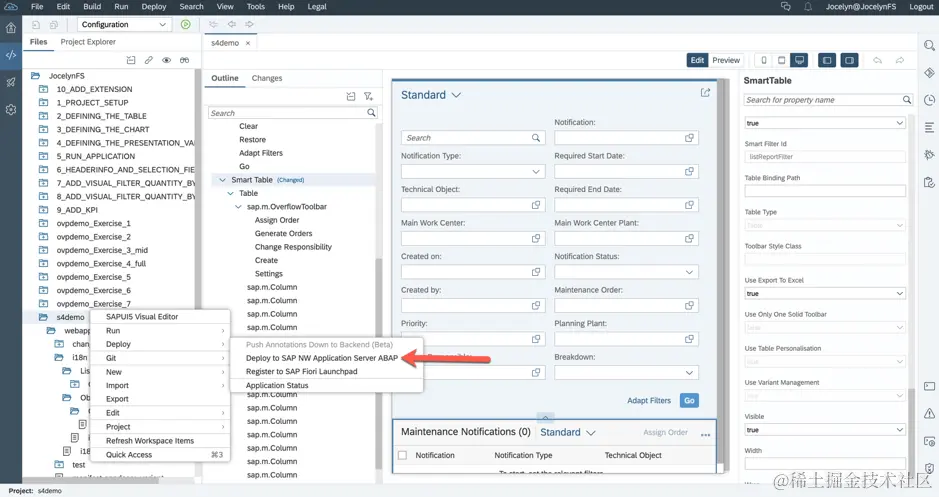This screenshot has width=939, height=497.
Task: Click the binoculars find icon in Files panel
Action: click(184, 60)
